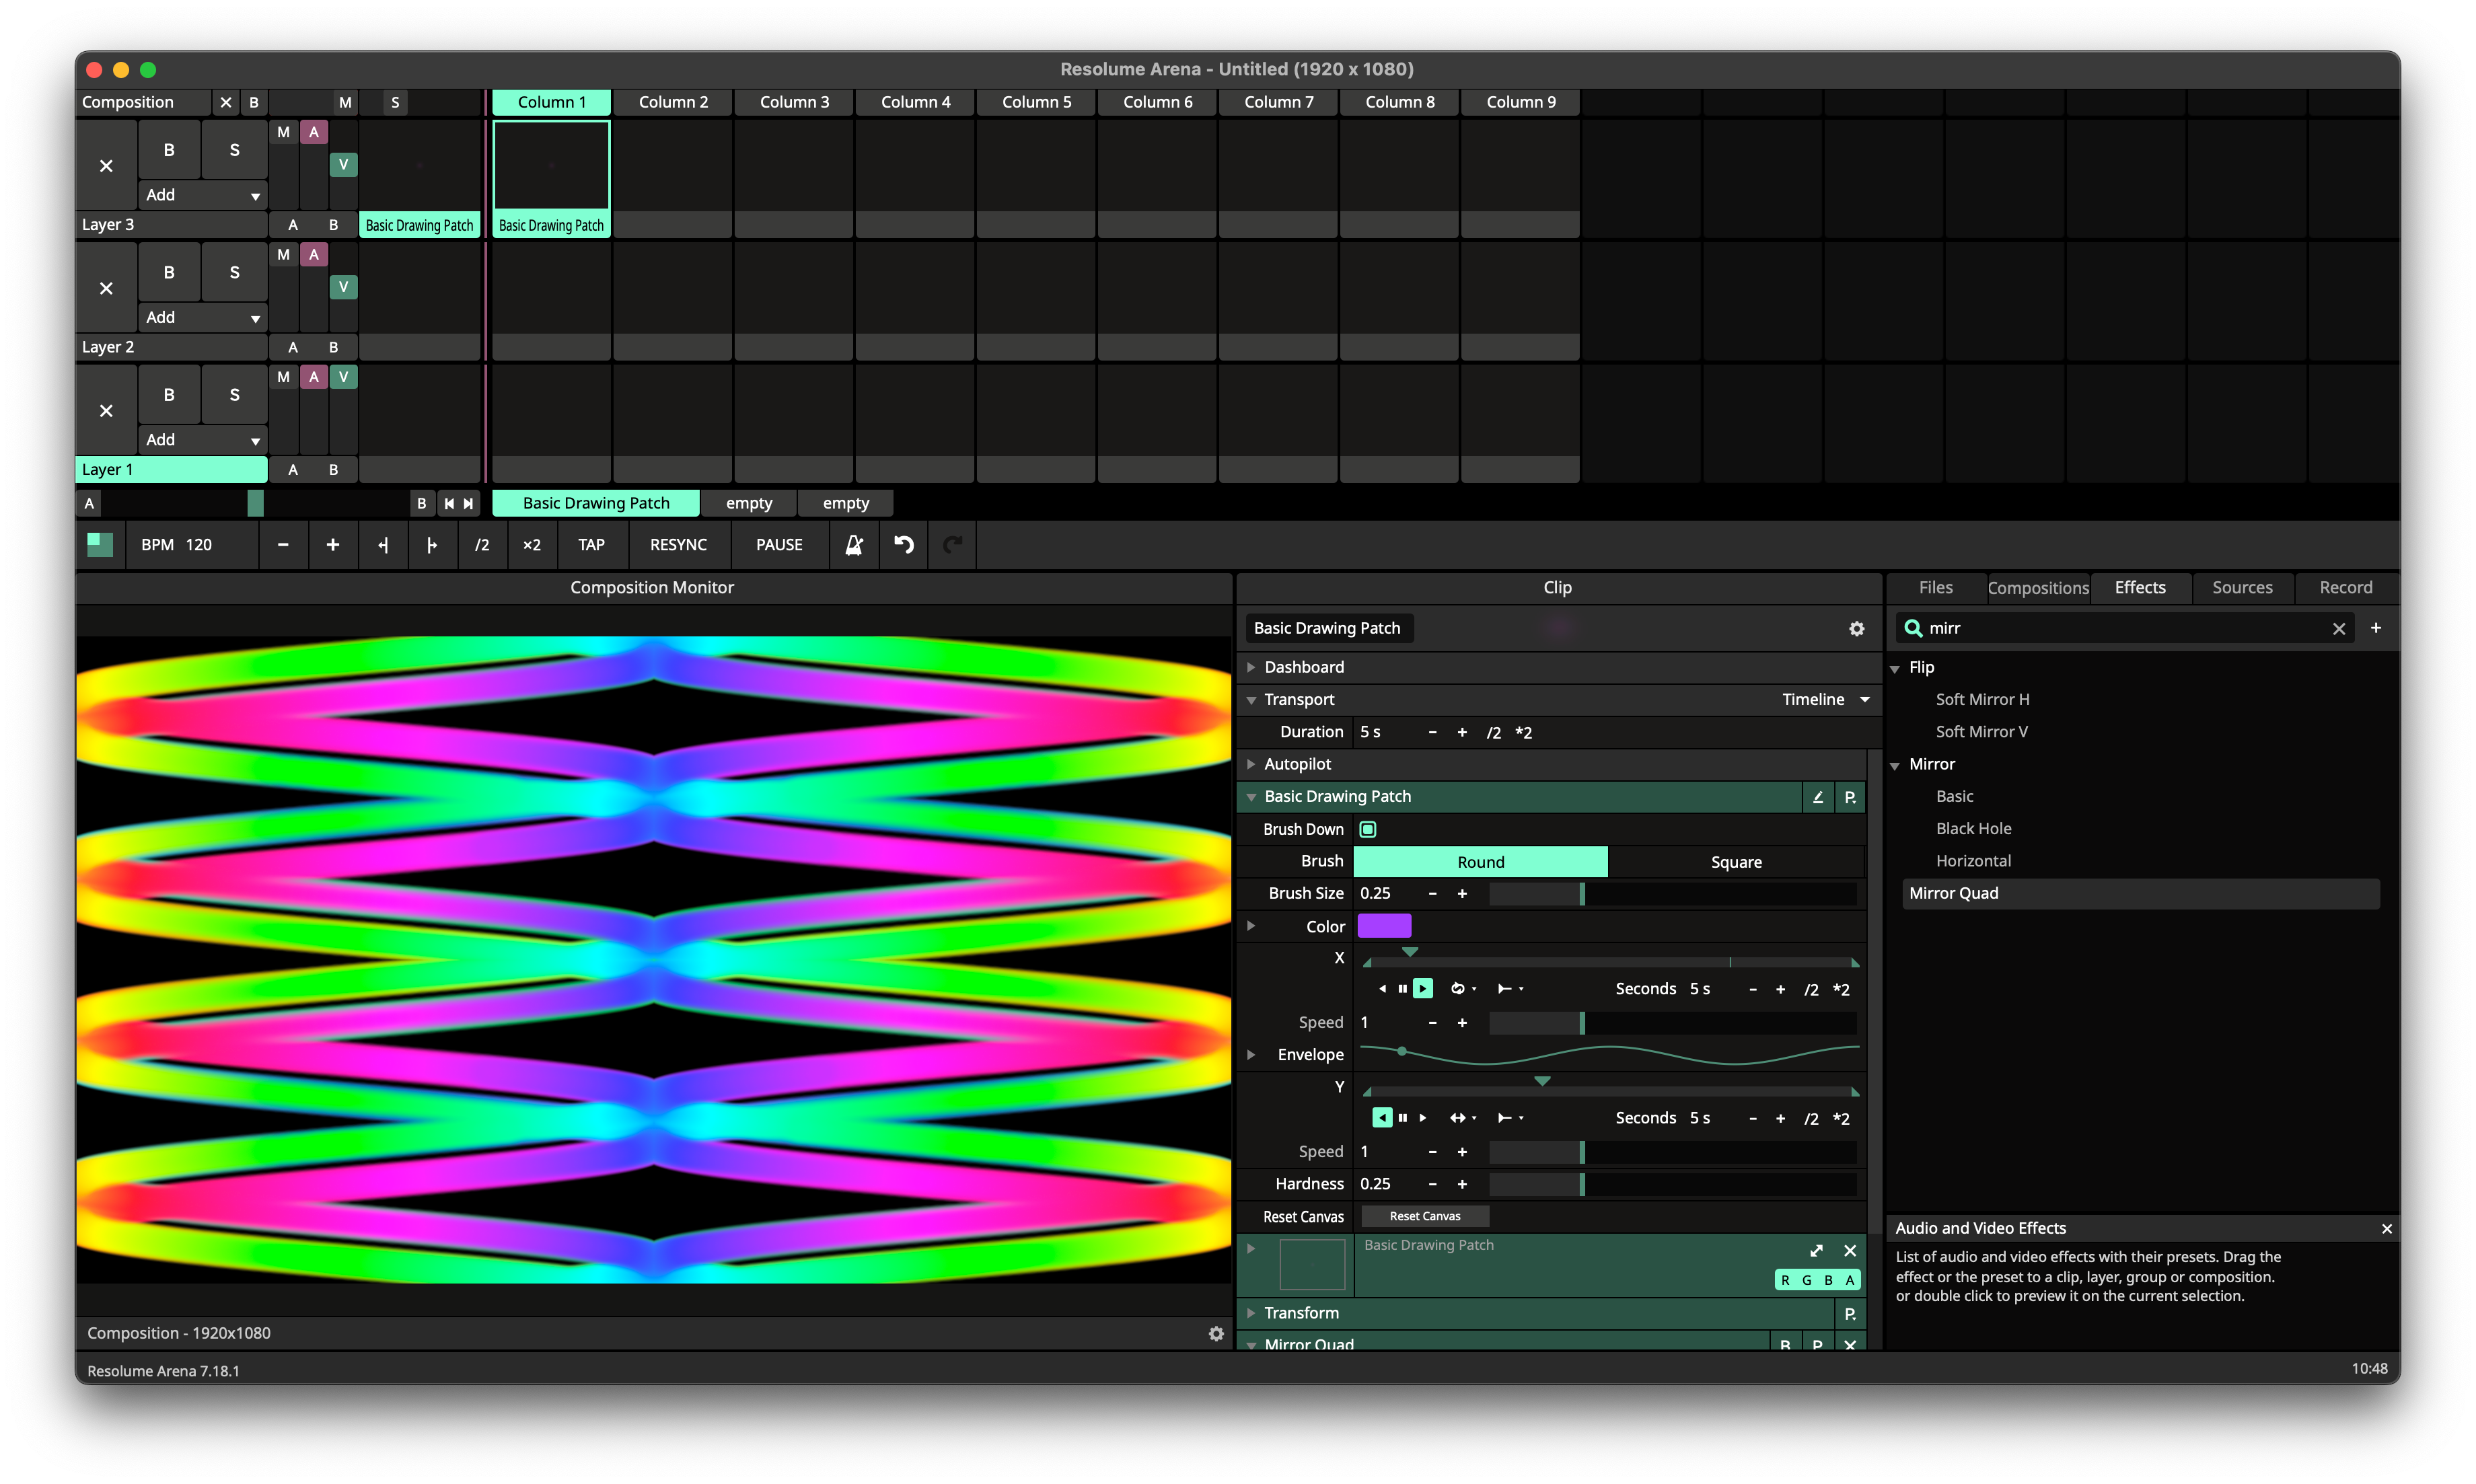This screenshot has width=2476, height=1484.
Task: Expand the Dashboard section
Action: point(1250,667)
